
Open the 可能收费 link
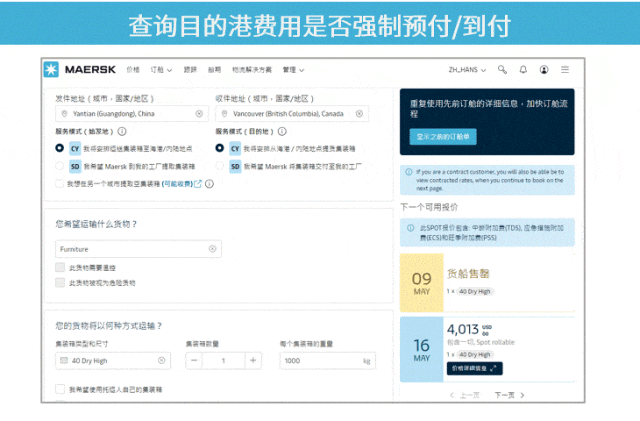(178, 184)
